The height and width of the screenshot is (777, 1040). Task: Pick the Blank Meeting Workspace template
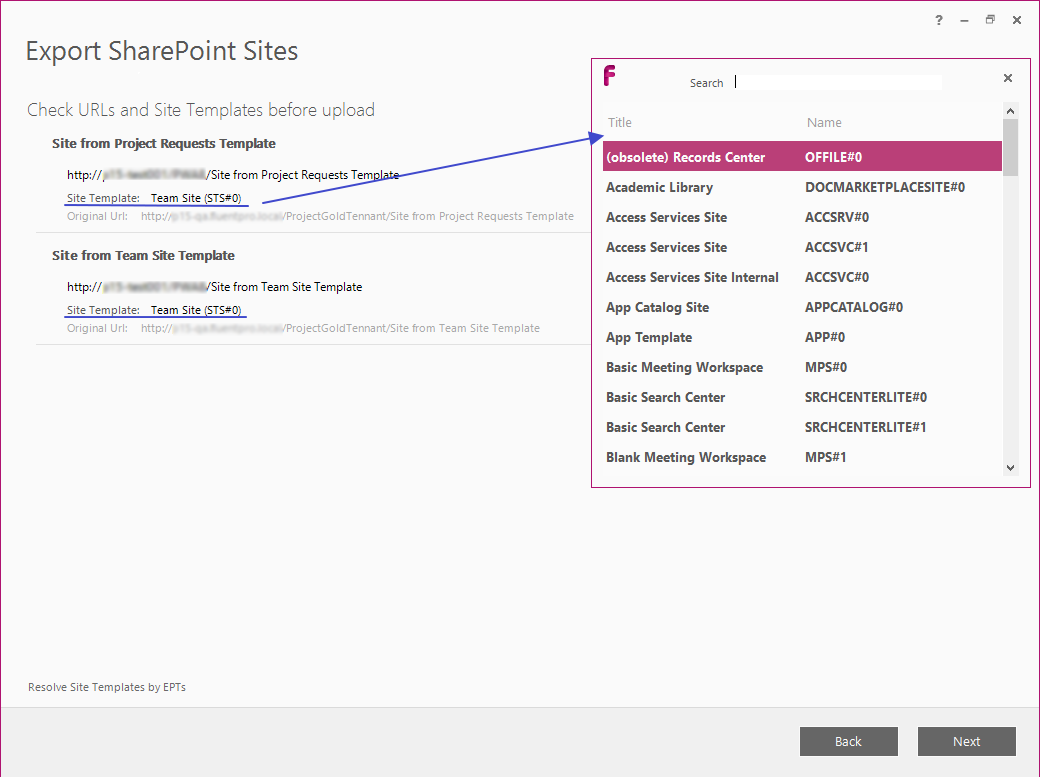click(802, 457)
